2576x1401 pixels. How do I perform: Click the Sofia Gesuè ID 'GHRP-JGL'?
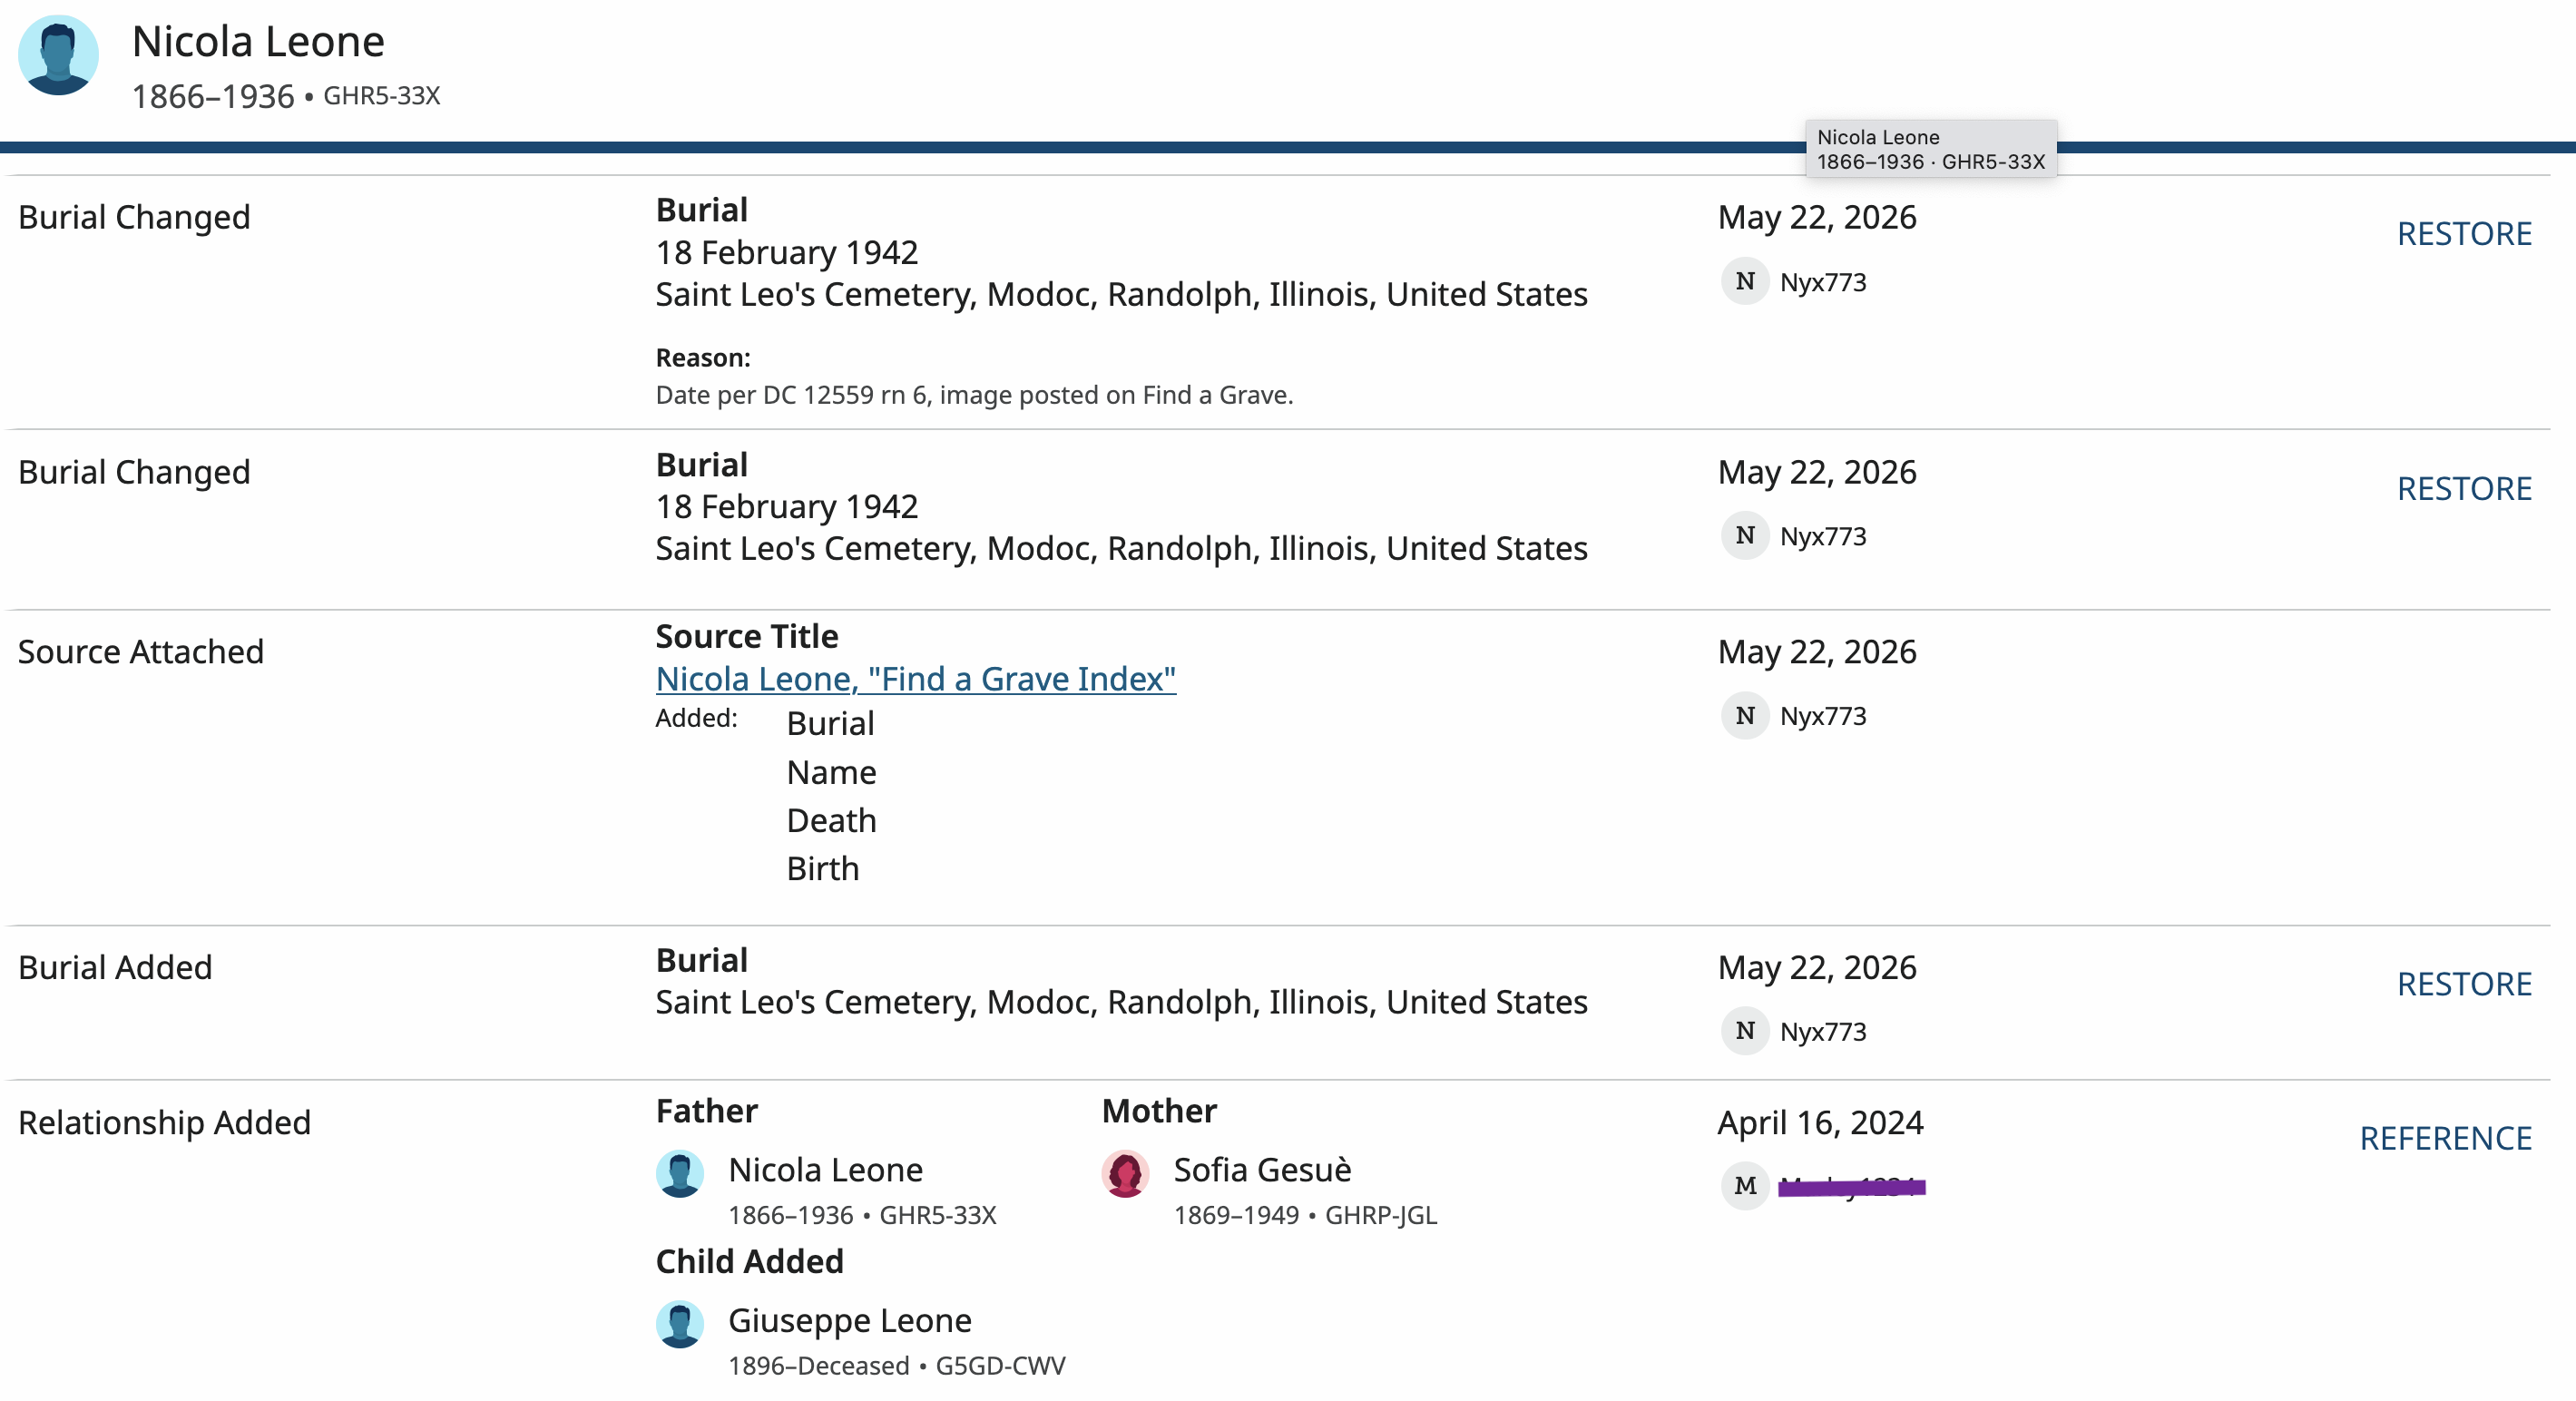pyautogui.click(x=1380, y=1216)
